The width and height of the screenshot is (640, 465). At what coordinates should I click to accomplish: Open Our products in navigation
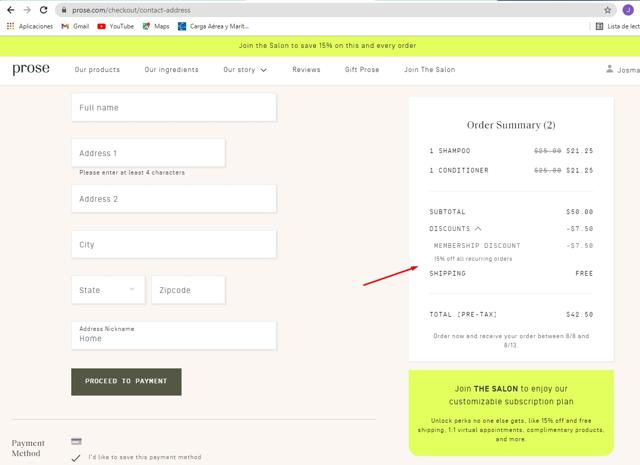pos(97,70)
